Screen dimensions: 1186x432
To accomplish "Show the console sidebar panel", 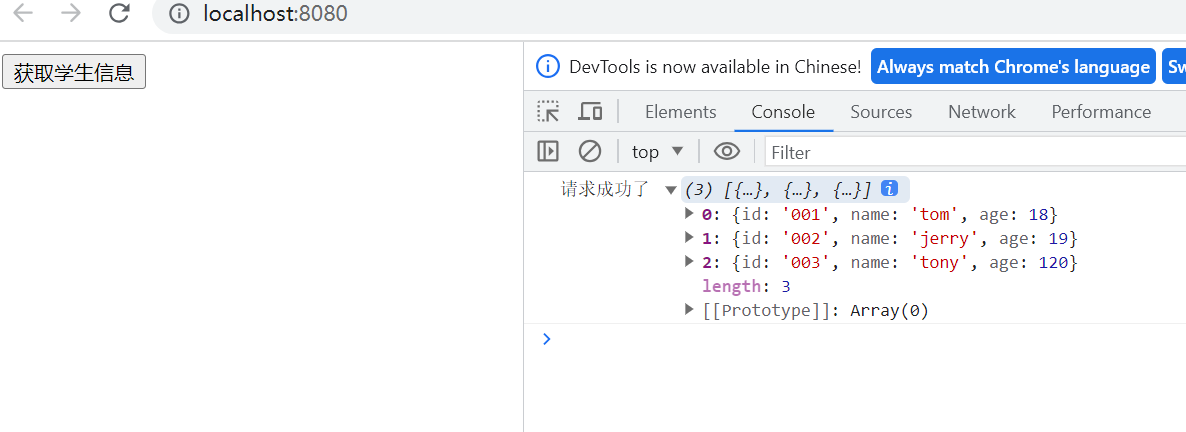I will coord(548,151).
